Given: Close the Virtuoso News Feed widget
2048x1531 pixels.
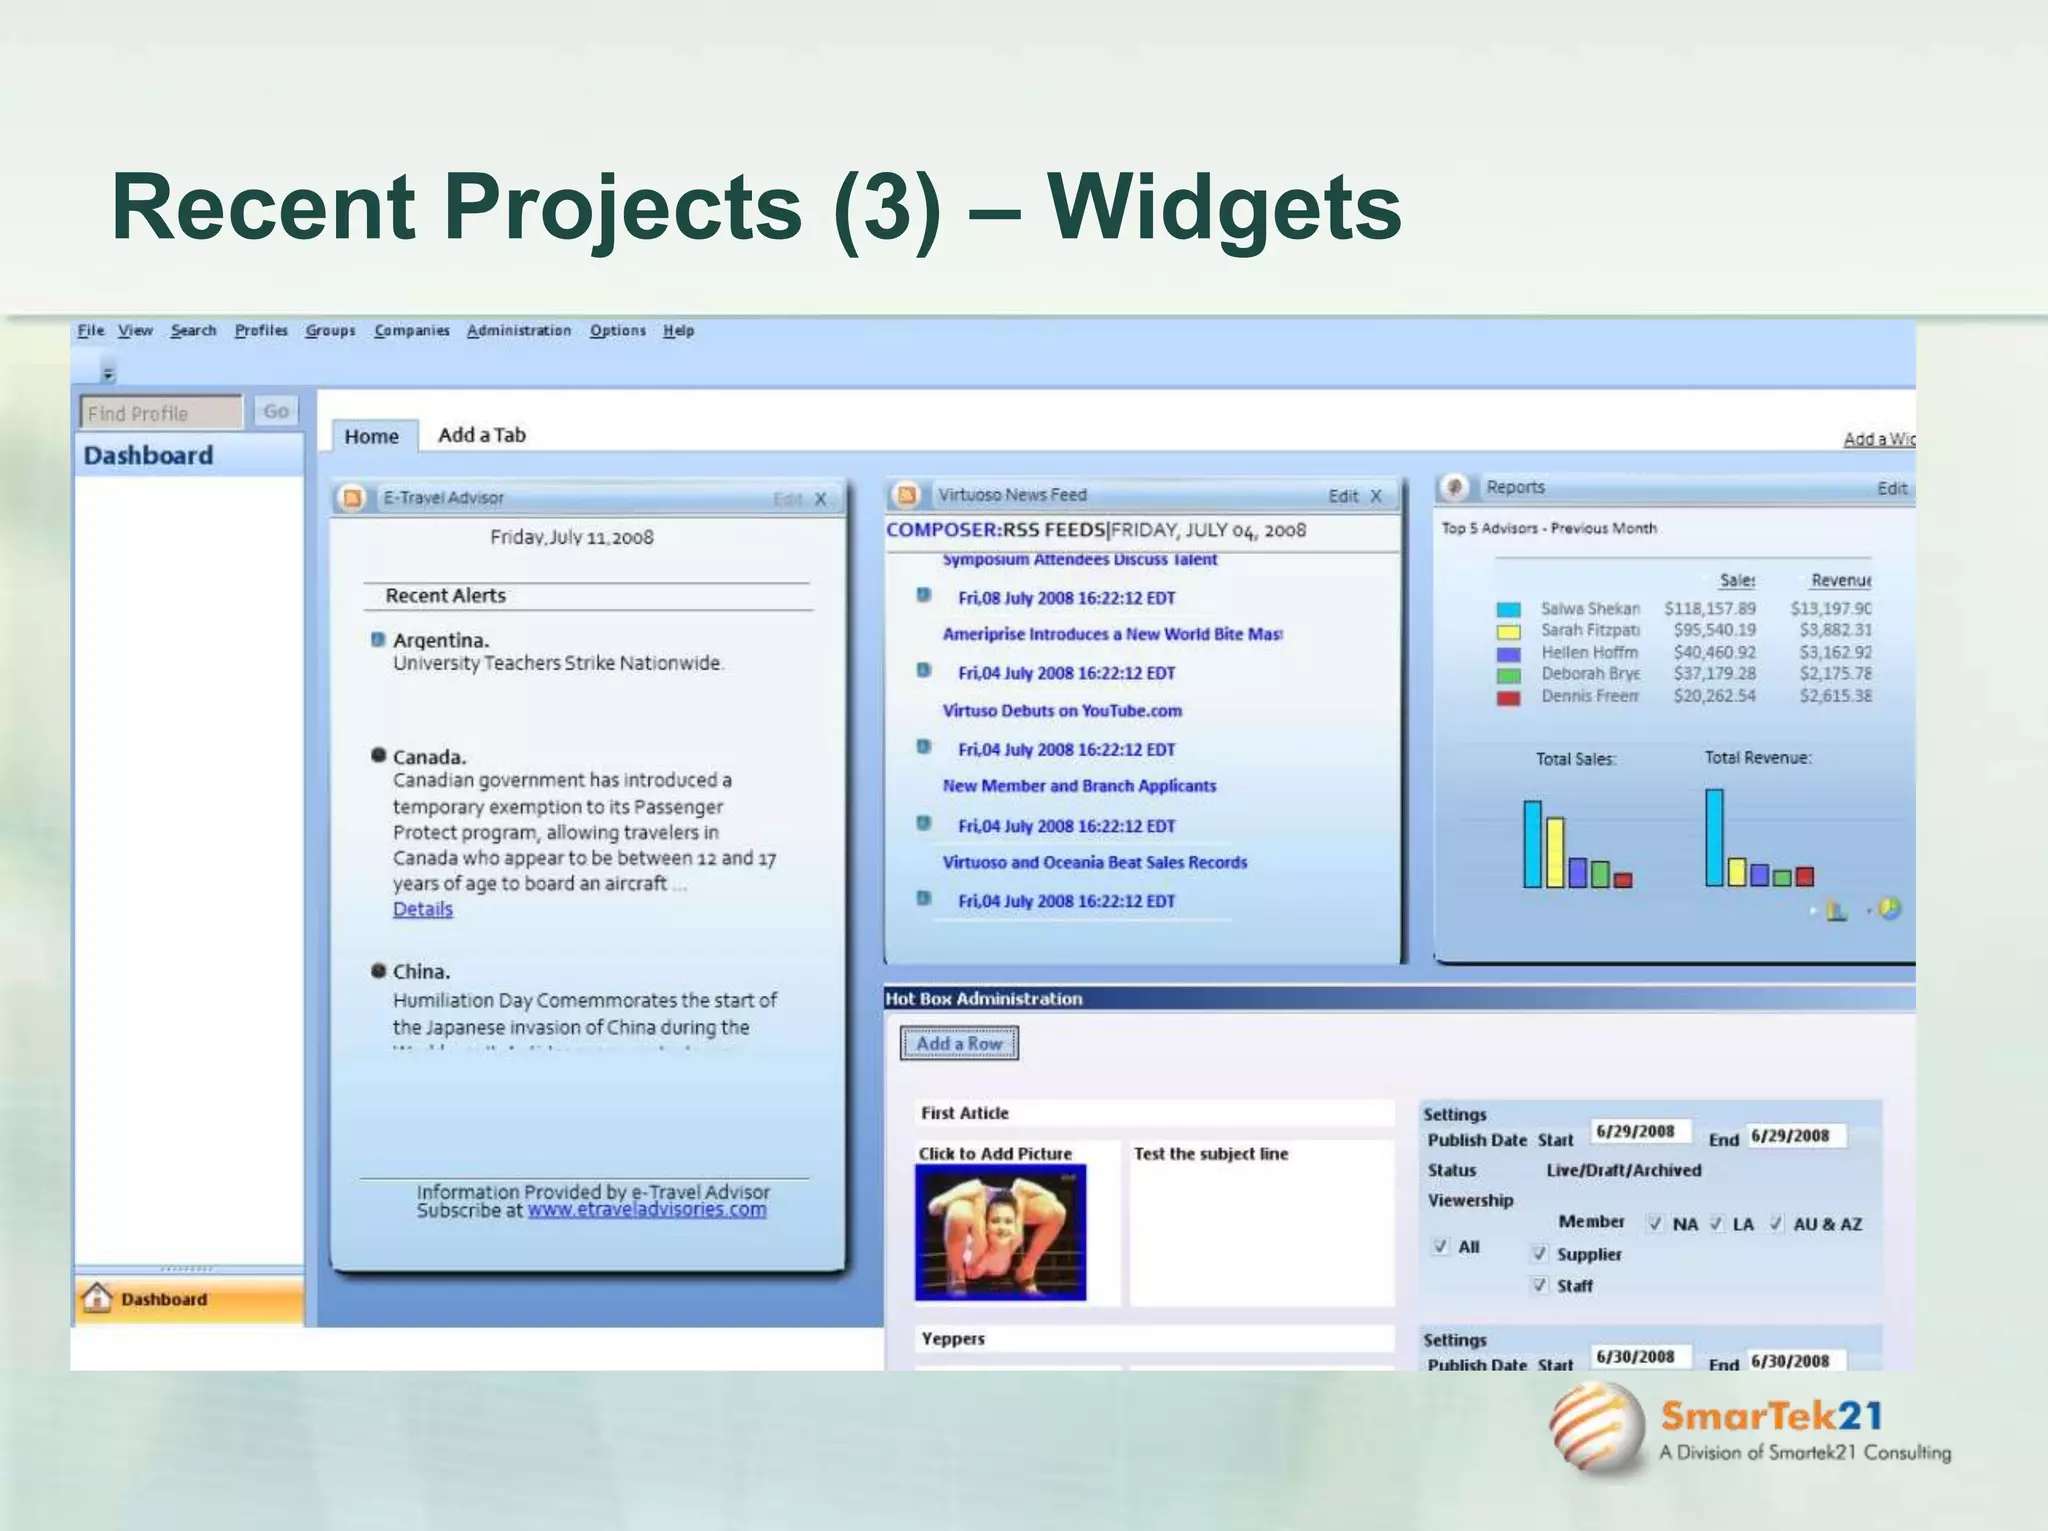Looking at the screenshot, I should 1376,496.
